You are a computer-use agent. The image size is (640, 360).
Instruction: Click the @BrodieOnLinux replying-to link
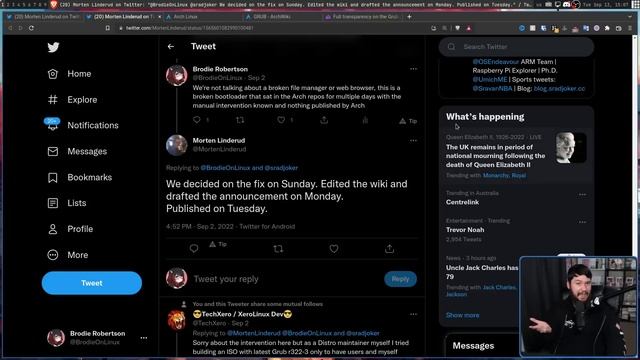click(x=225, y=168)
